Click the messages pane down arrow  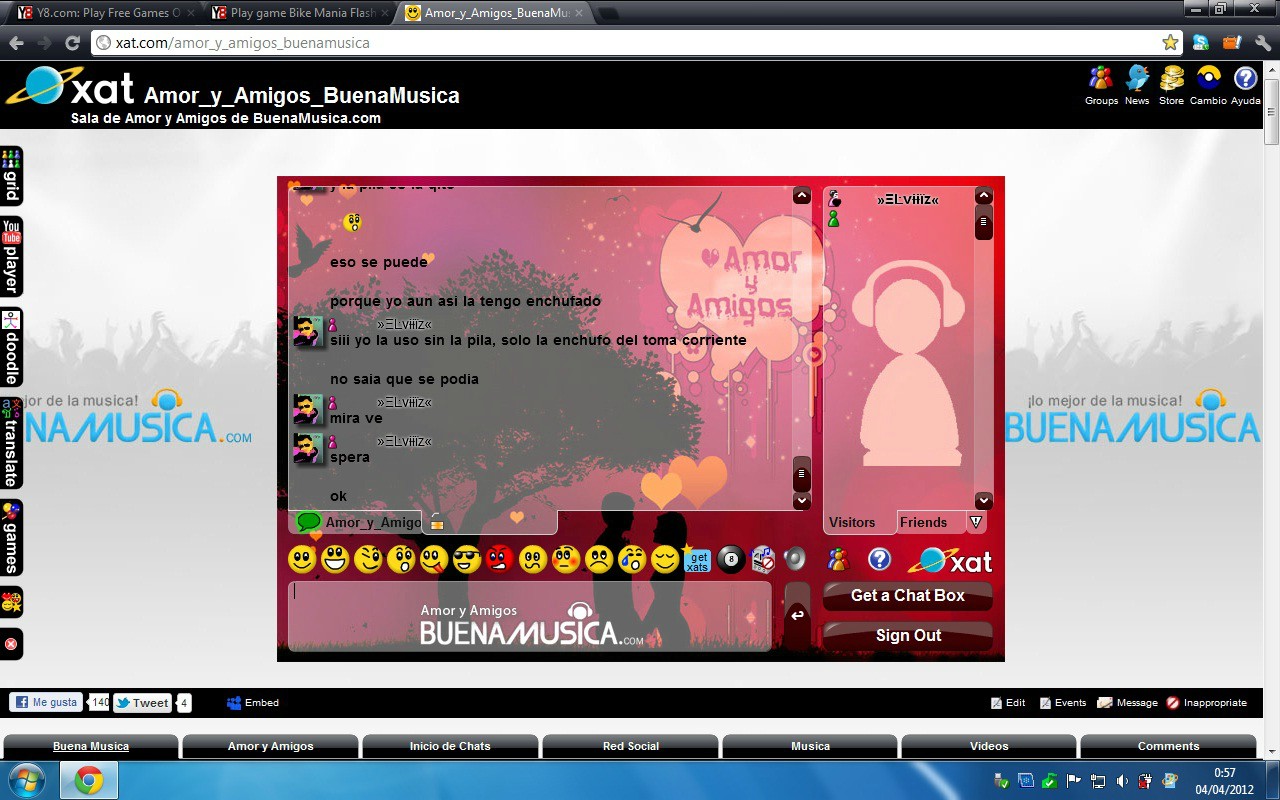(x=802, y=500)
